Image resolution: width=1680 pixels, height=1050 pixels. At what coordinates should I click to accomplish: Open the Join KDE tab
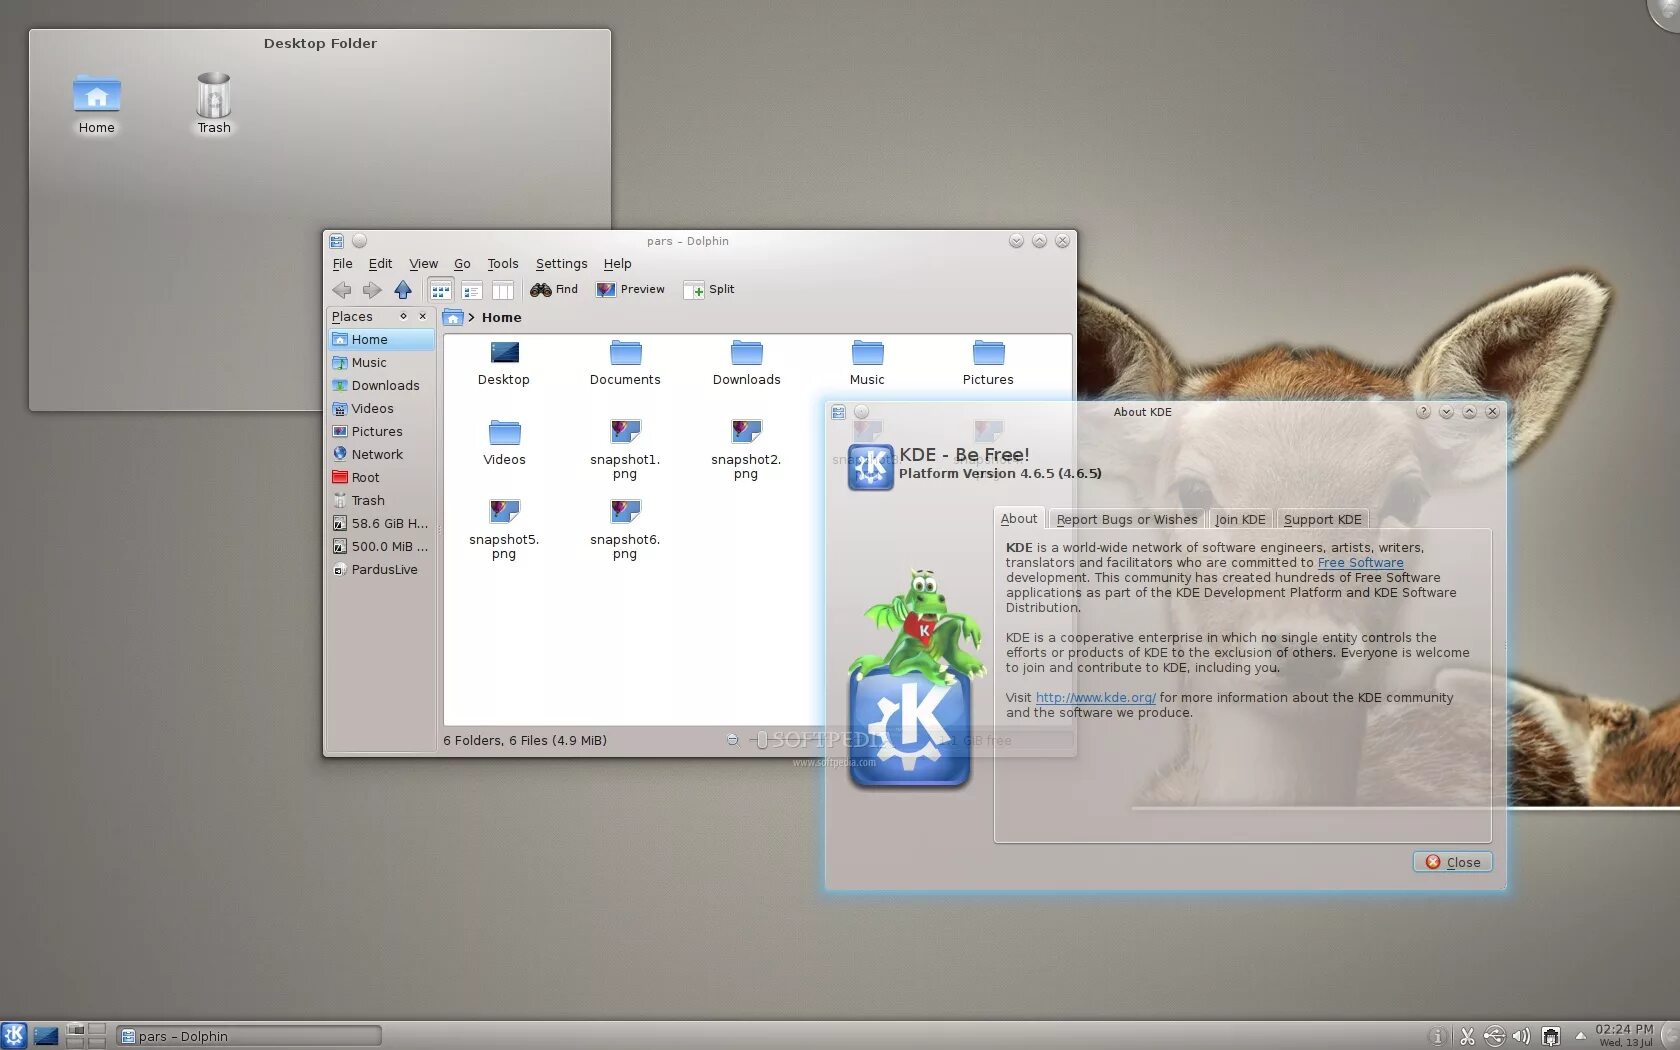(x=1240, y=520)
